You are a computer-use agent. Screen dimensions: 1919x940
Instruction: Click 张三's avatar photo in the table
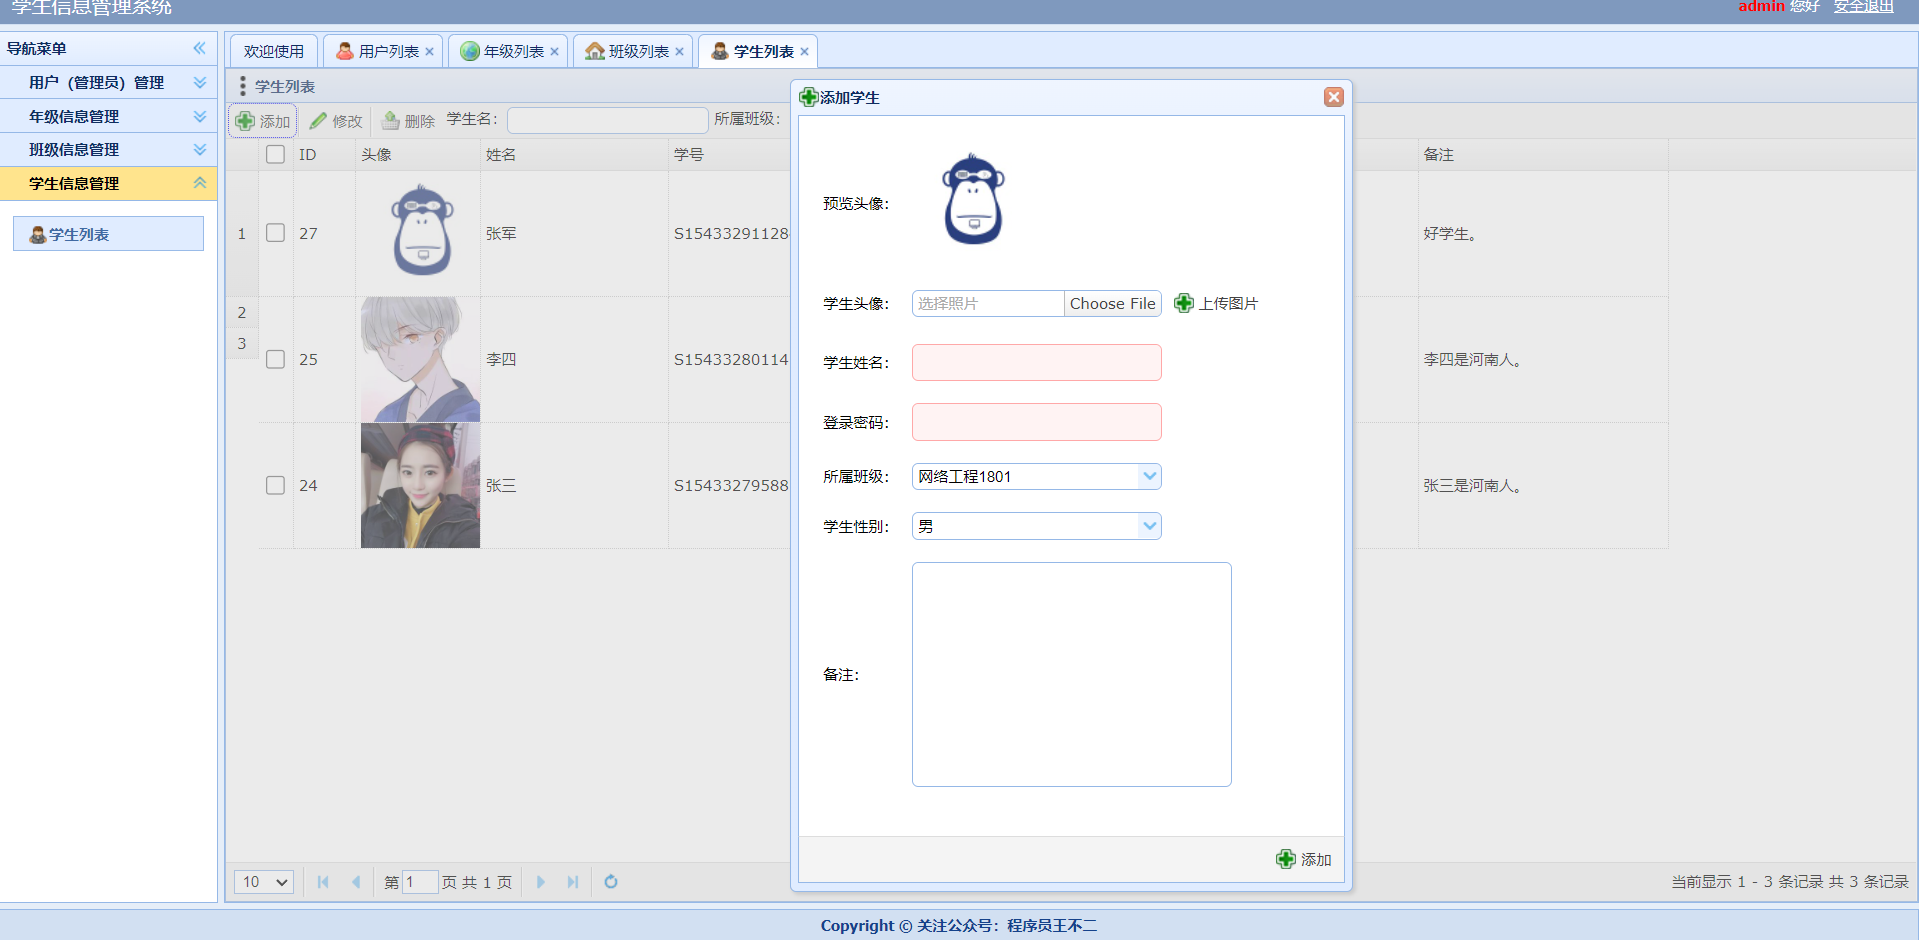click(x=420, y=485)
